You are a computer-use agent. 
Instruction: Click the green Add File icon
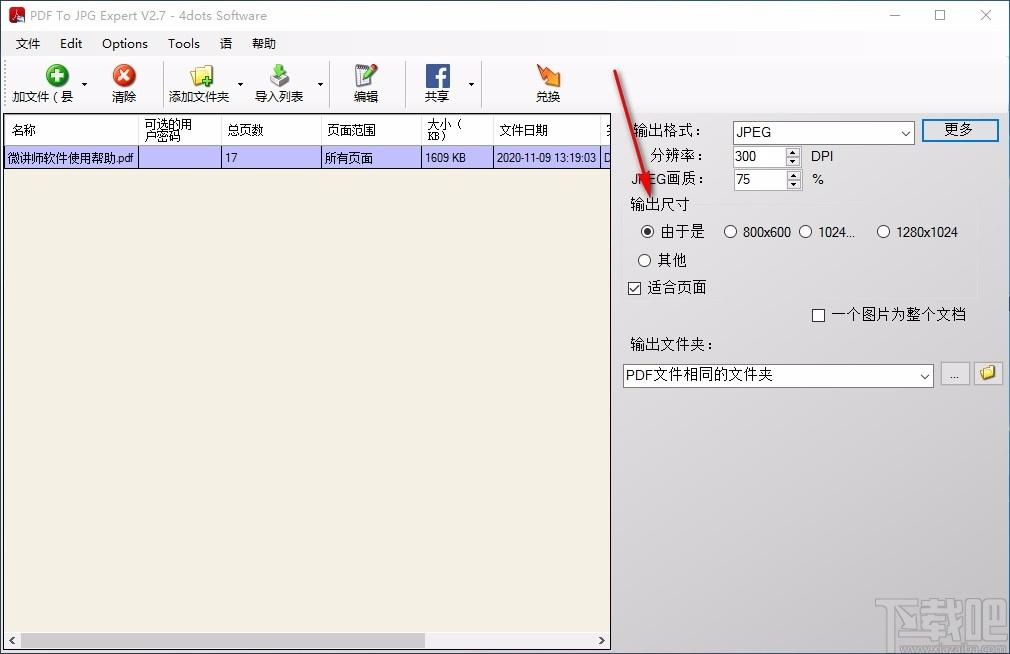(x=57, y=76)
